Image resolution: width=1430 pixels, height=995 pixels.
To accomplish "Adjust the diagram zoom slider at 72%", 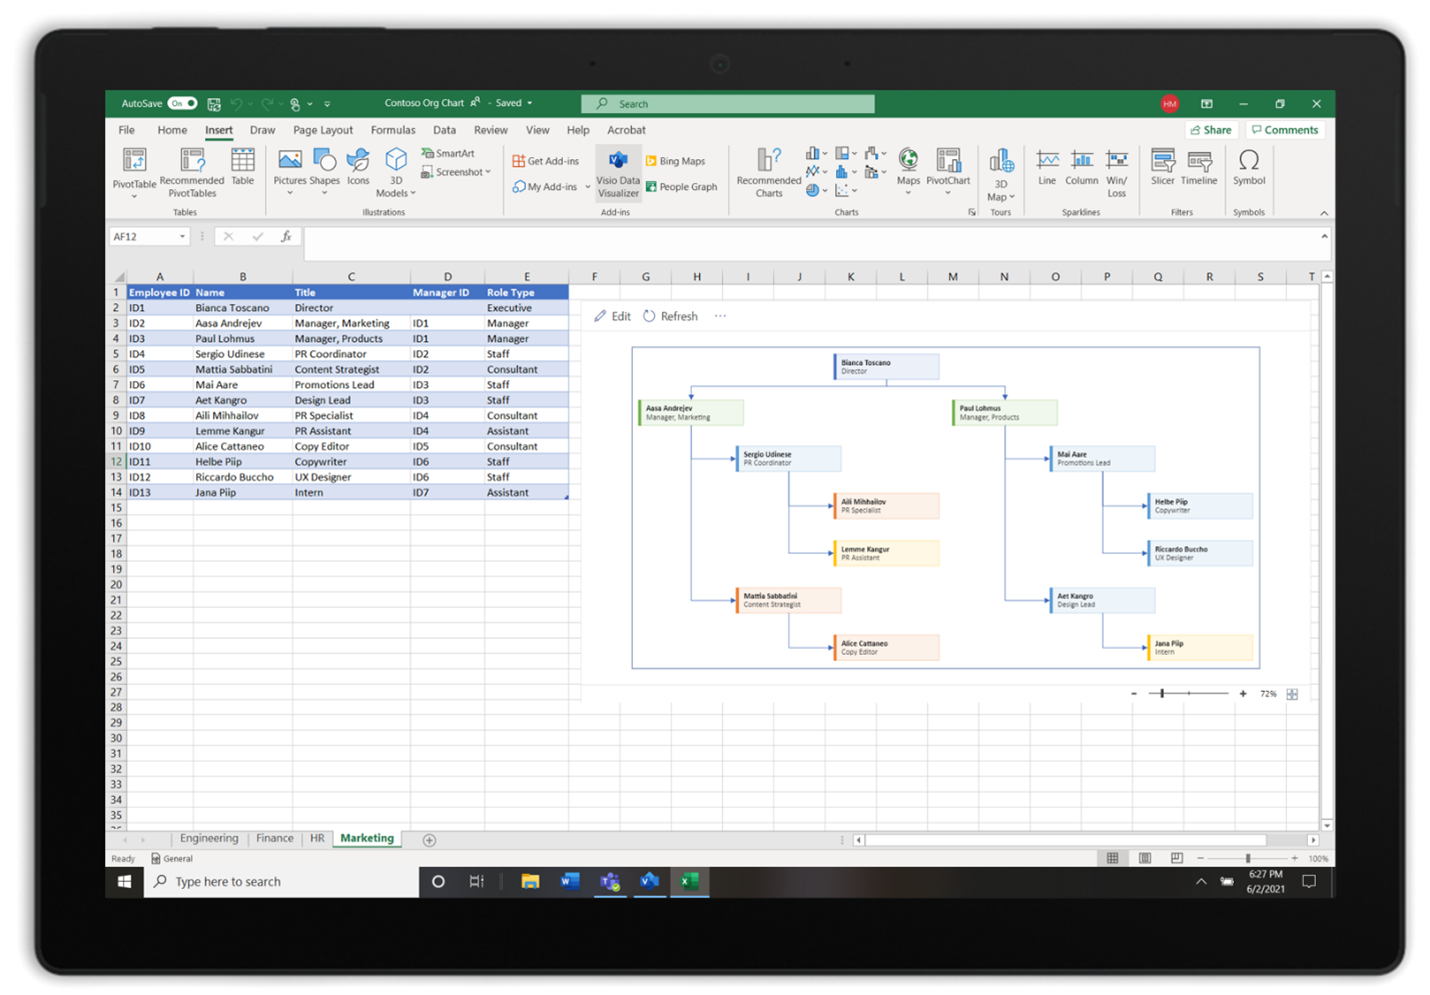I will (1161, 692).
